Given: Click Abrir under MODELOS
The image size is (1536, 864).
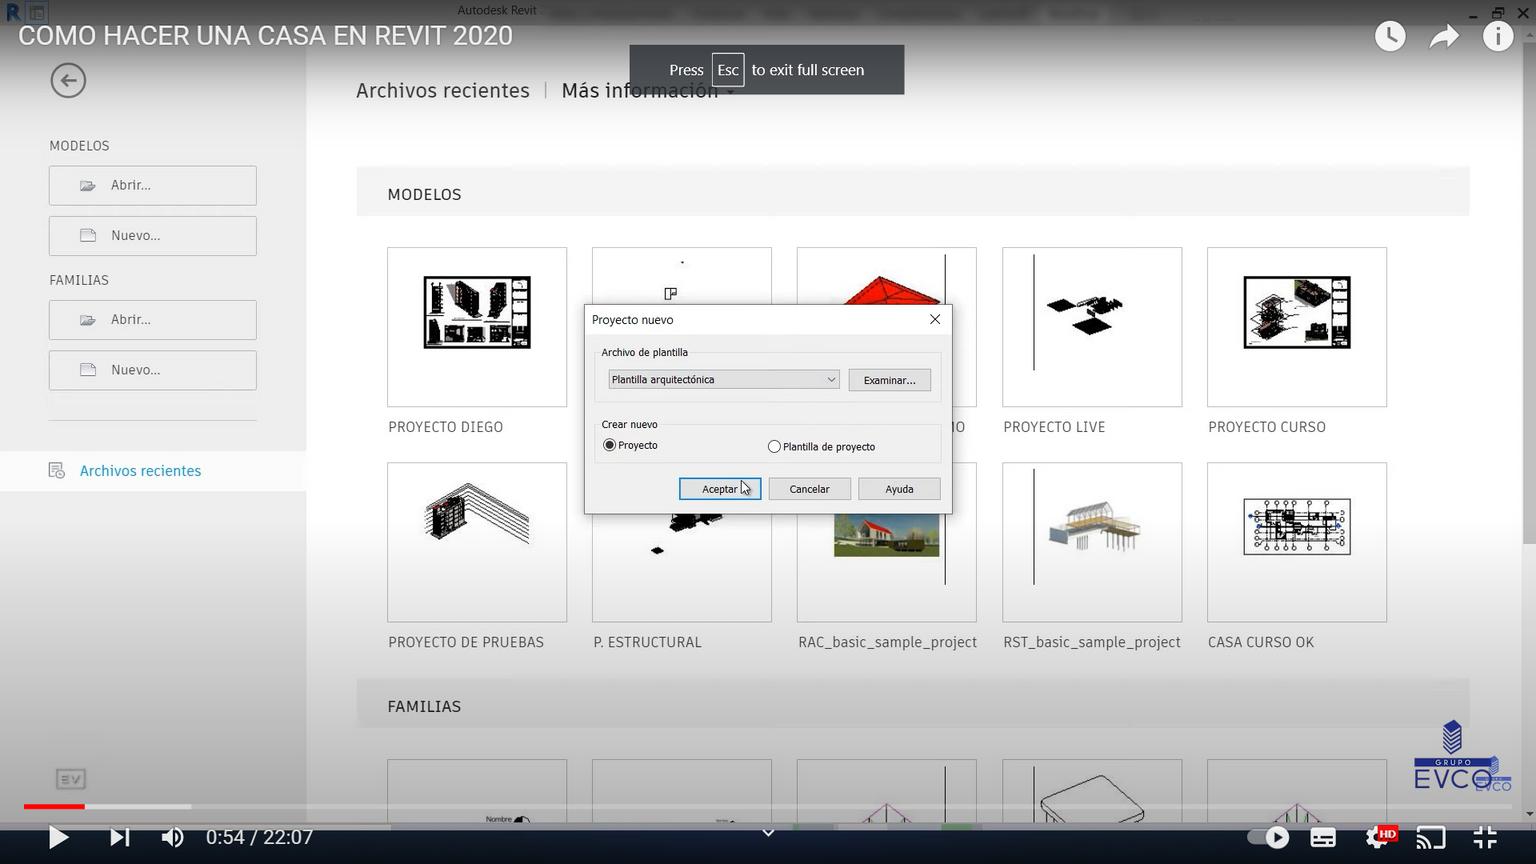Looking at the screenshot, I should [153, 186].
